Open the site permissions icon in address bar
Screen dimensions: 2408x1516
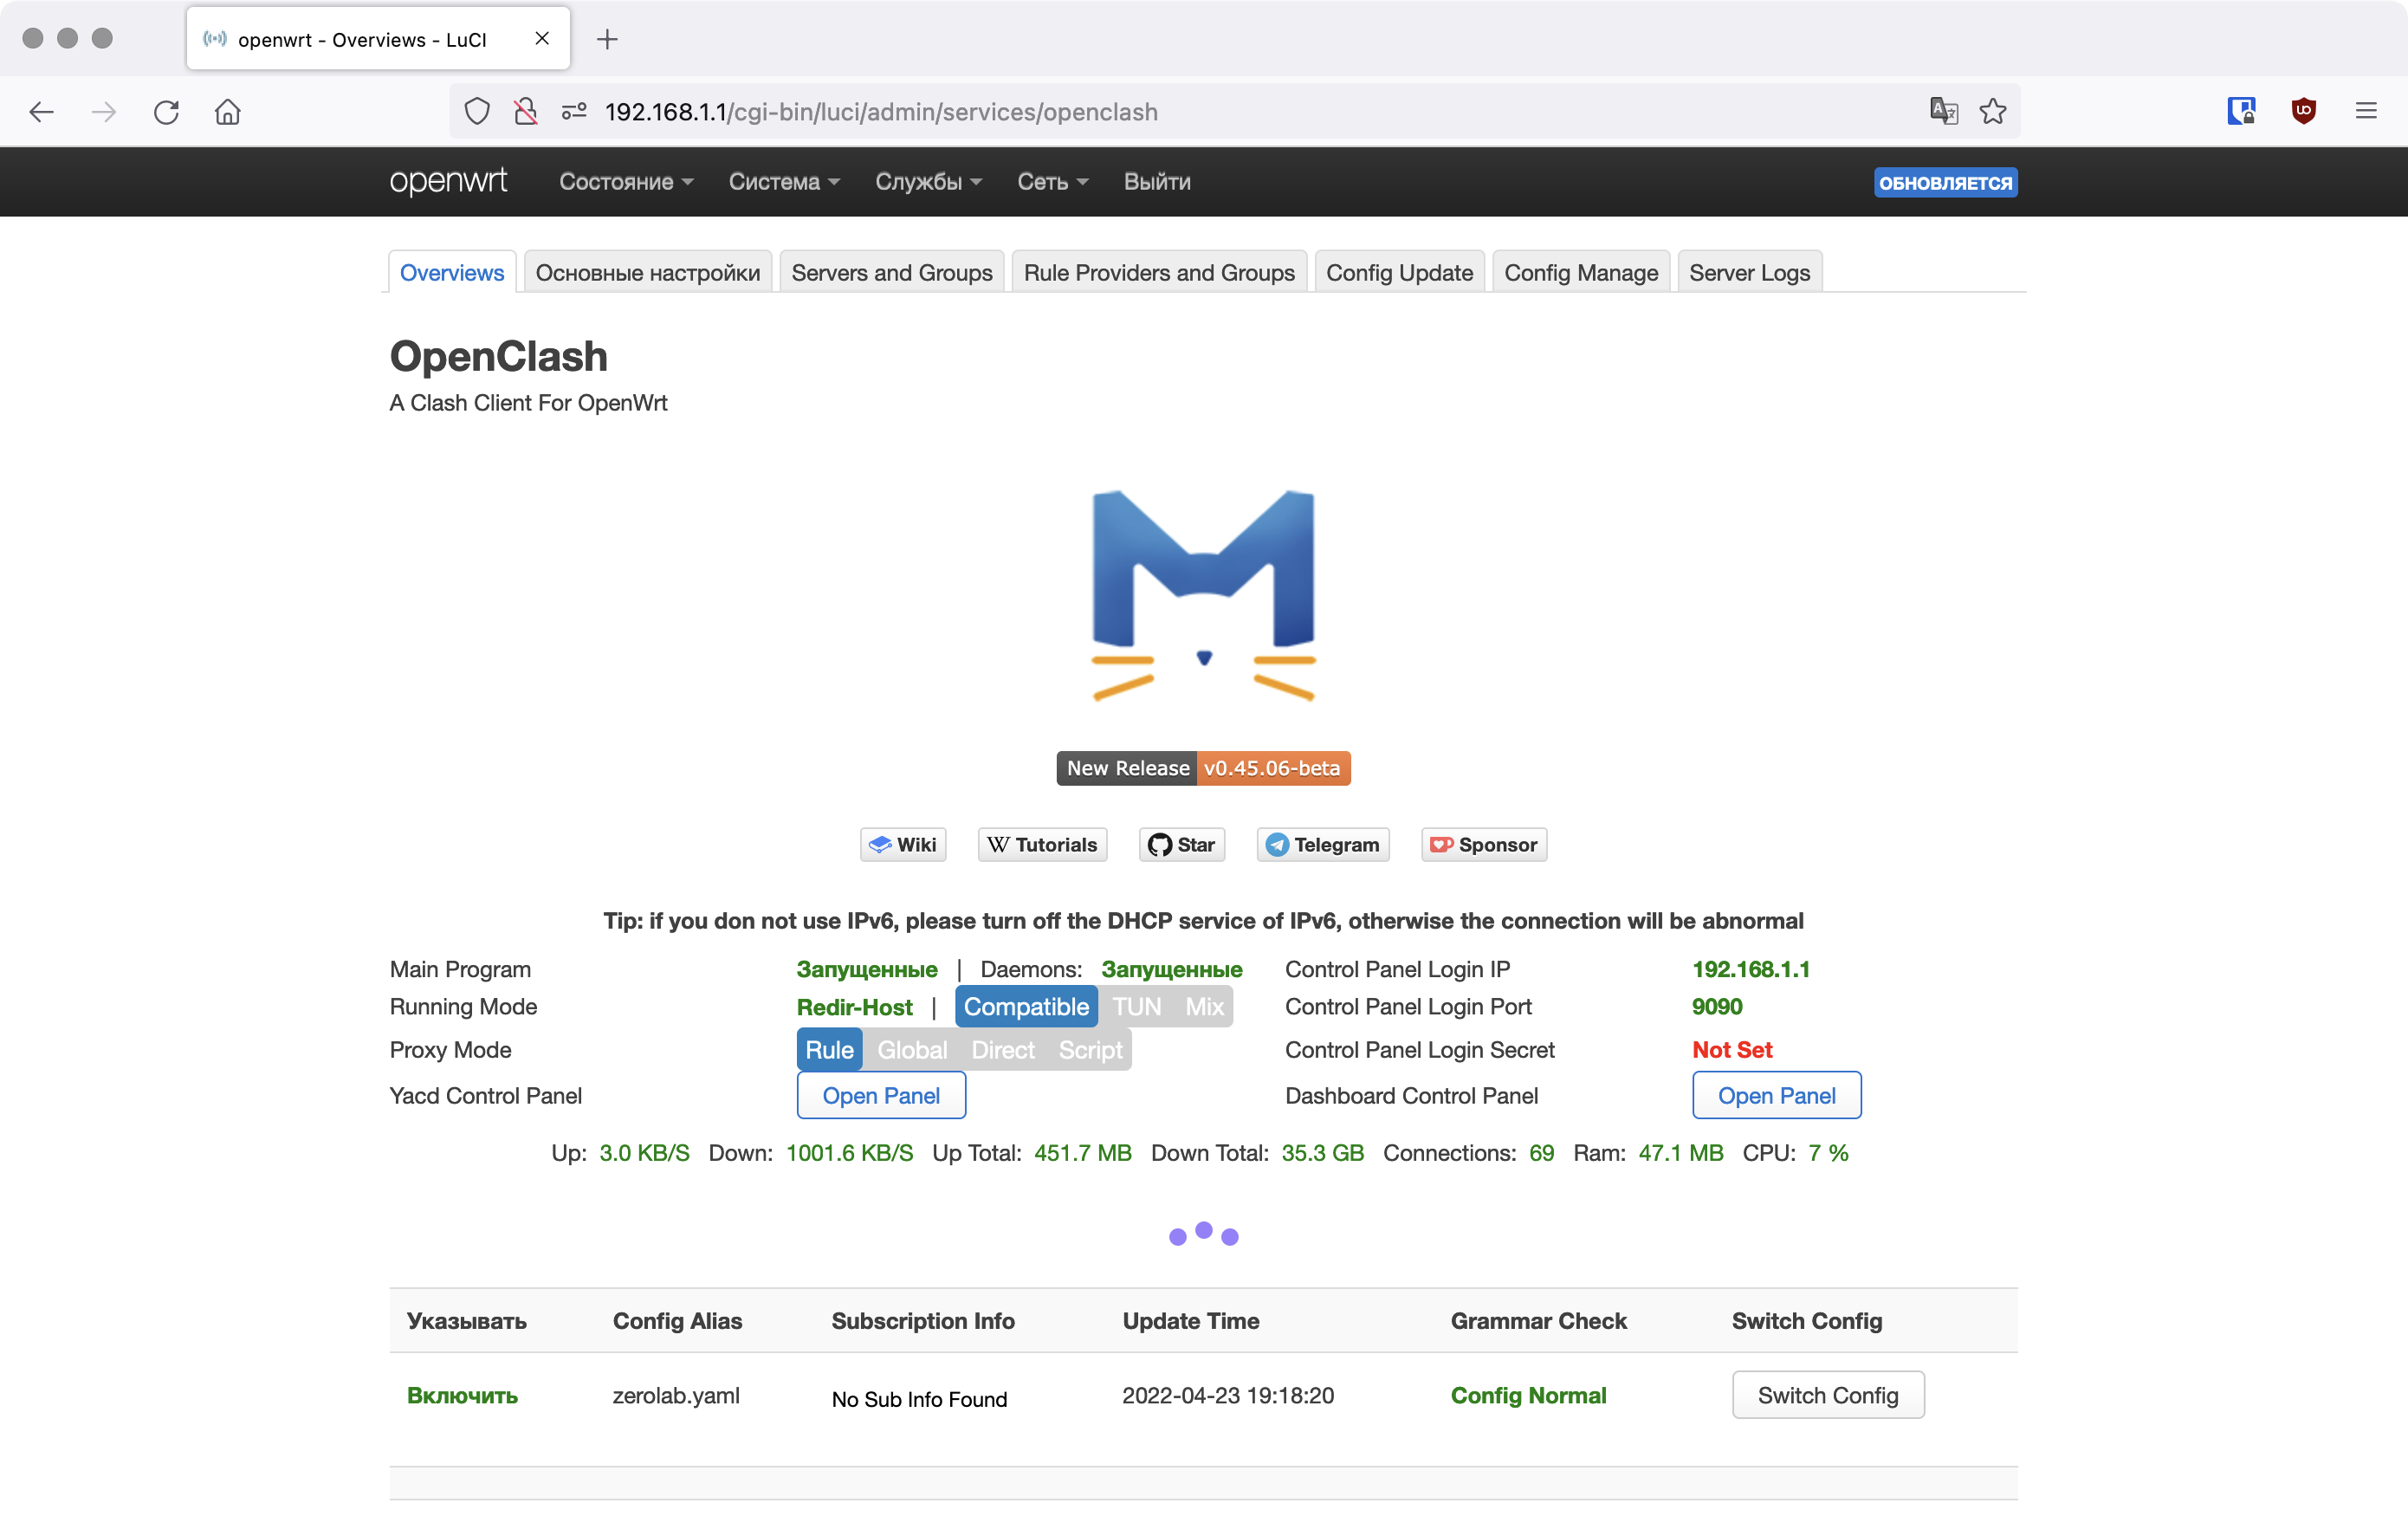574,112
